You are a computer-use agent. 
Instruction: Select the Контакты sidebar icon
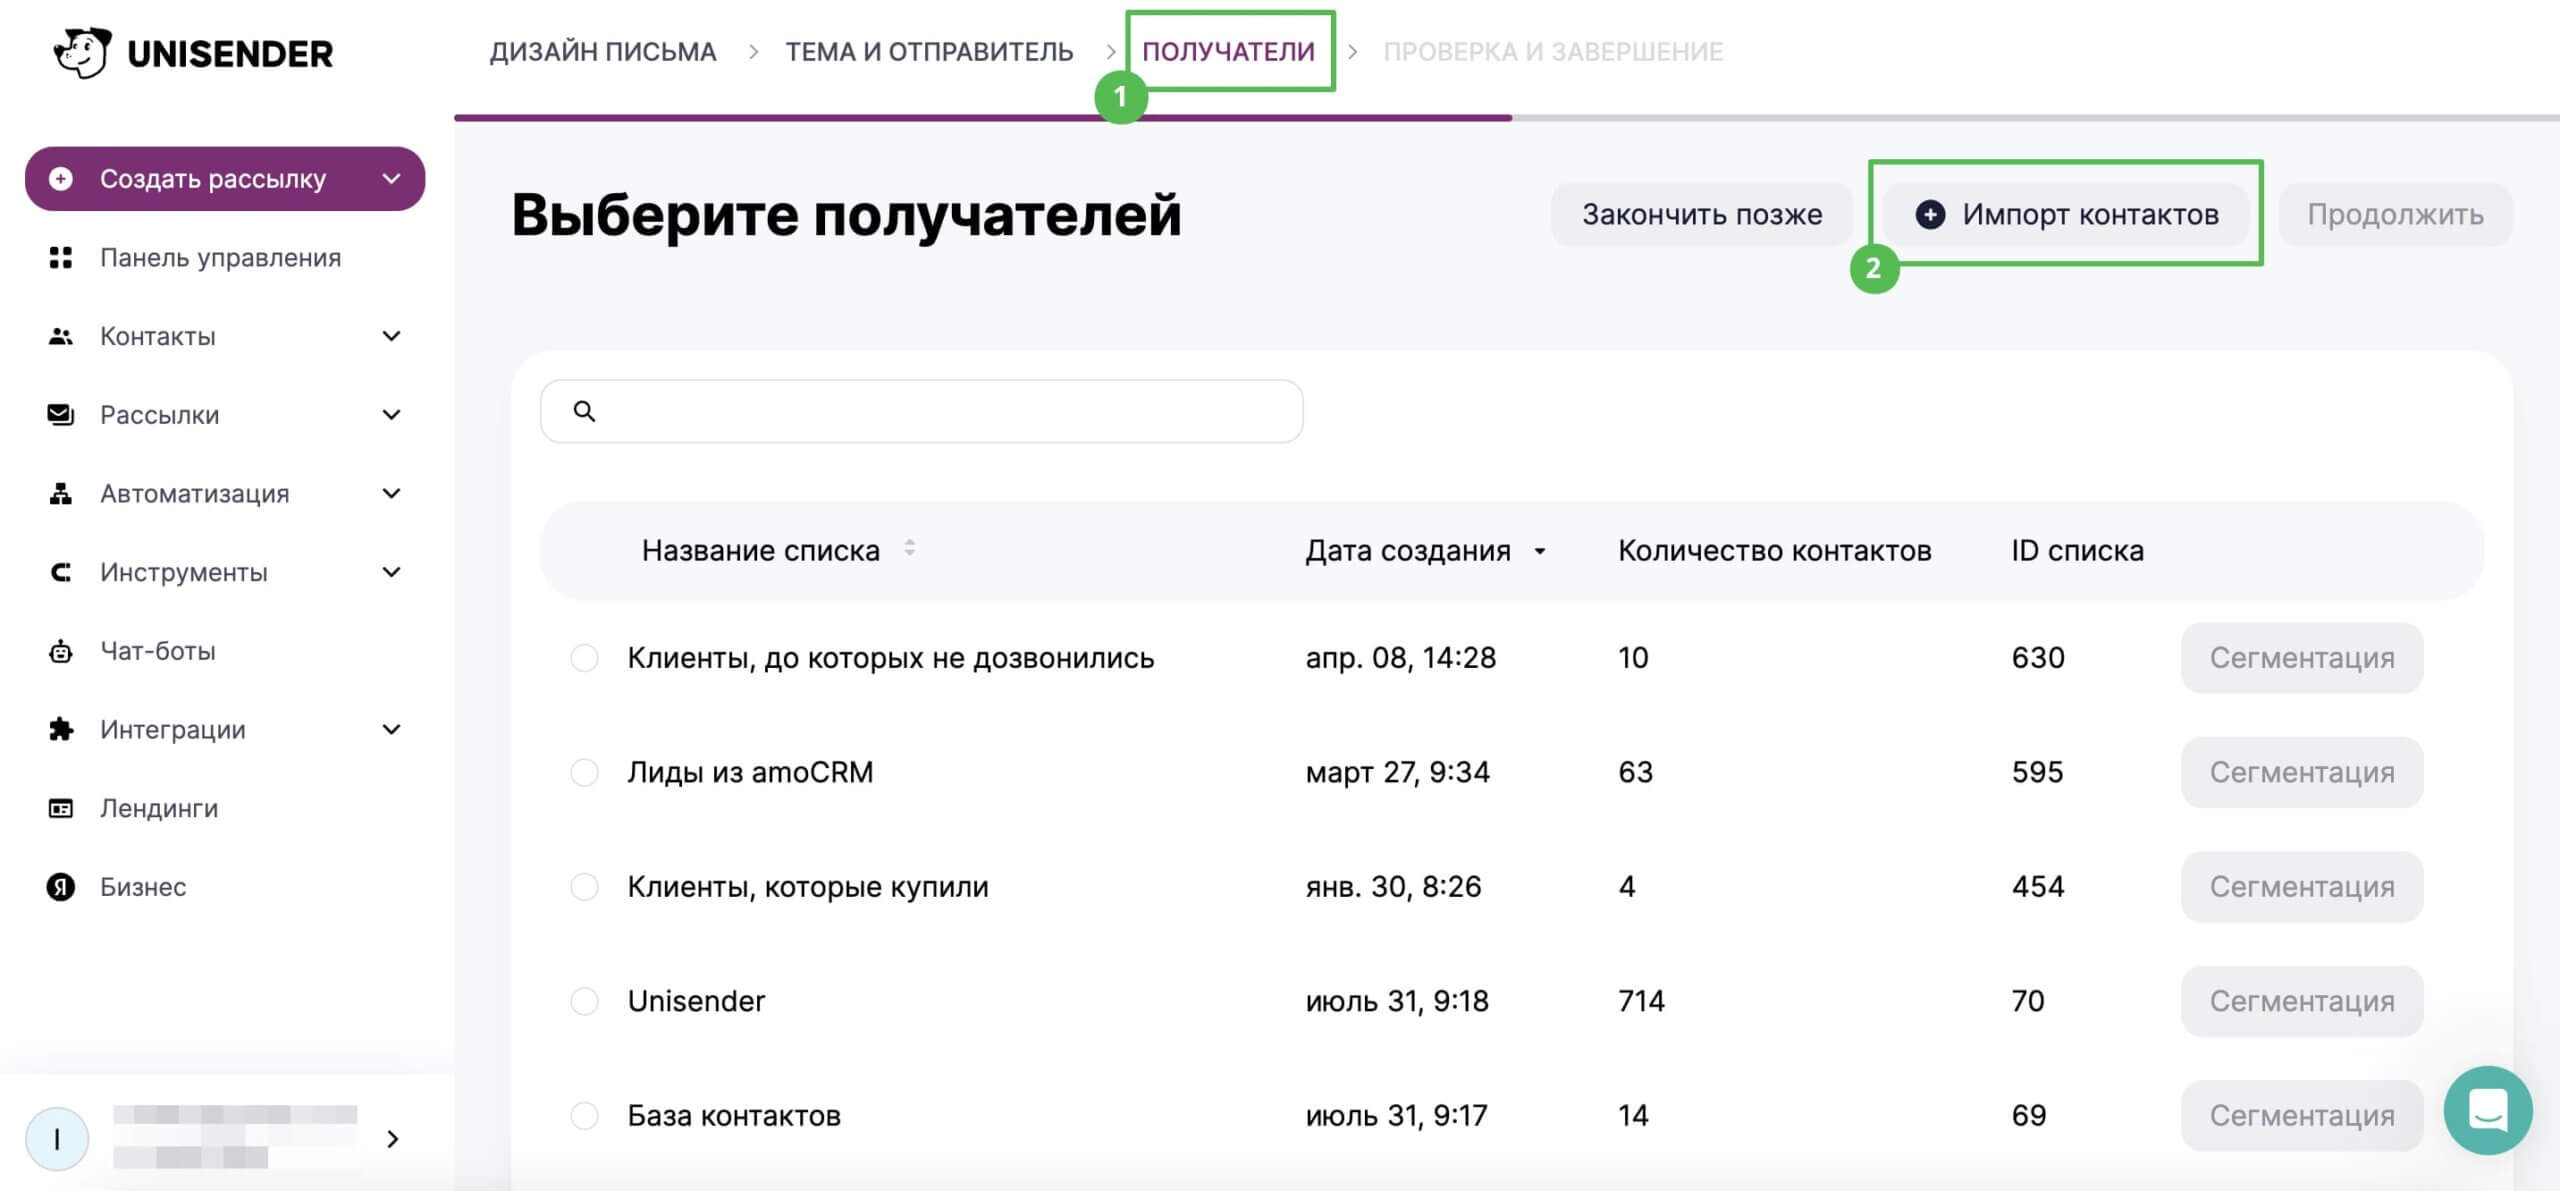[x=61, y=336]
